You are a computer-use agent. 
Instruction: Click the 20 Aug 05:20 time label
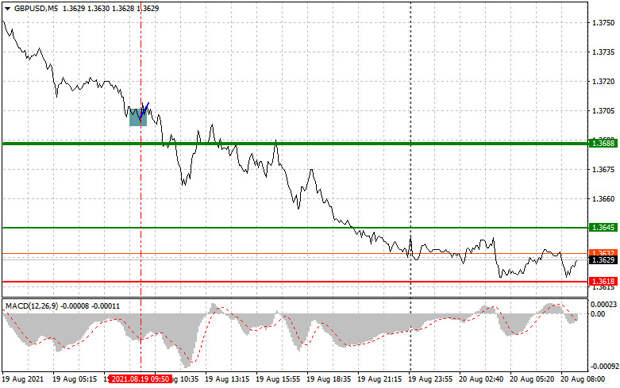(x=532, y=379)
